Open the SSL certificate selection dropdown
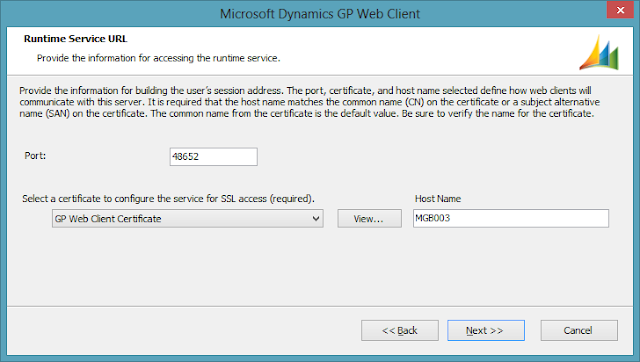640x362 pixels. [188, 218]
